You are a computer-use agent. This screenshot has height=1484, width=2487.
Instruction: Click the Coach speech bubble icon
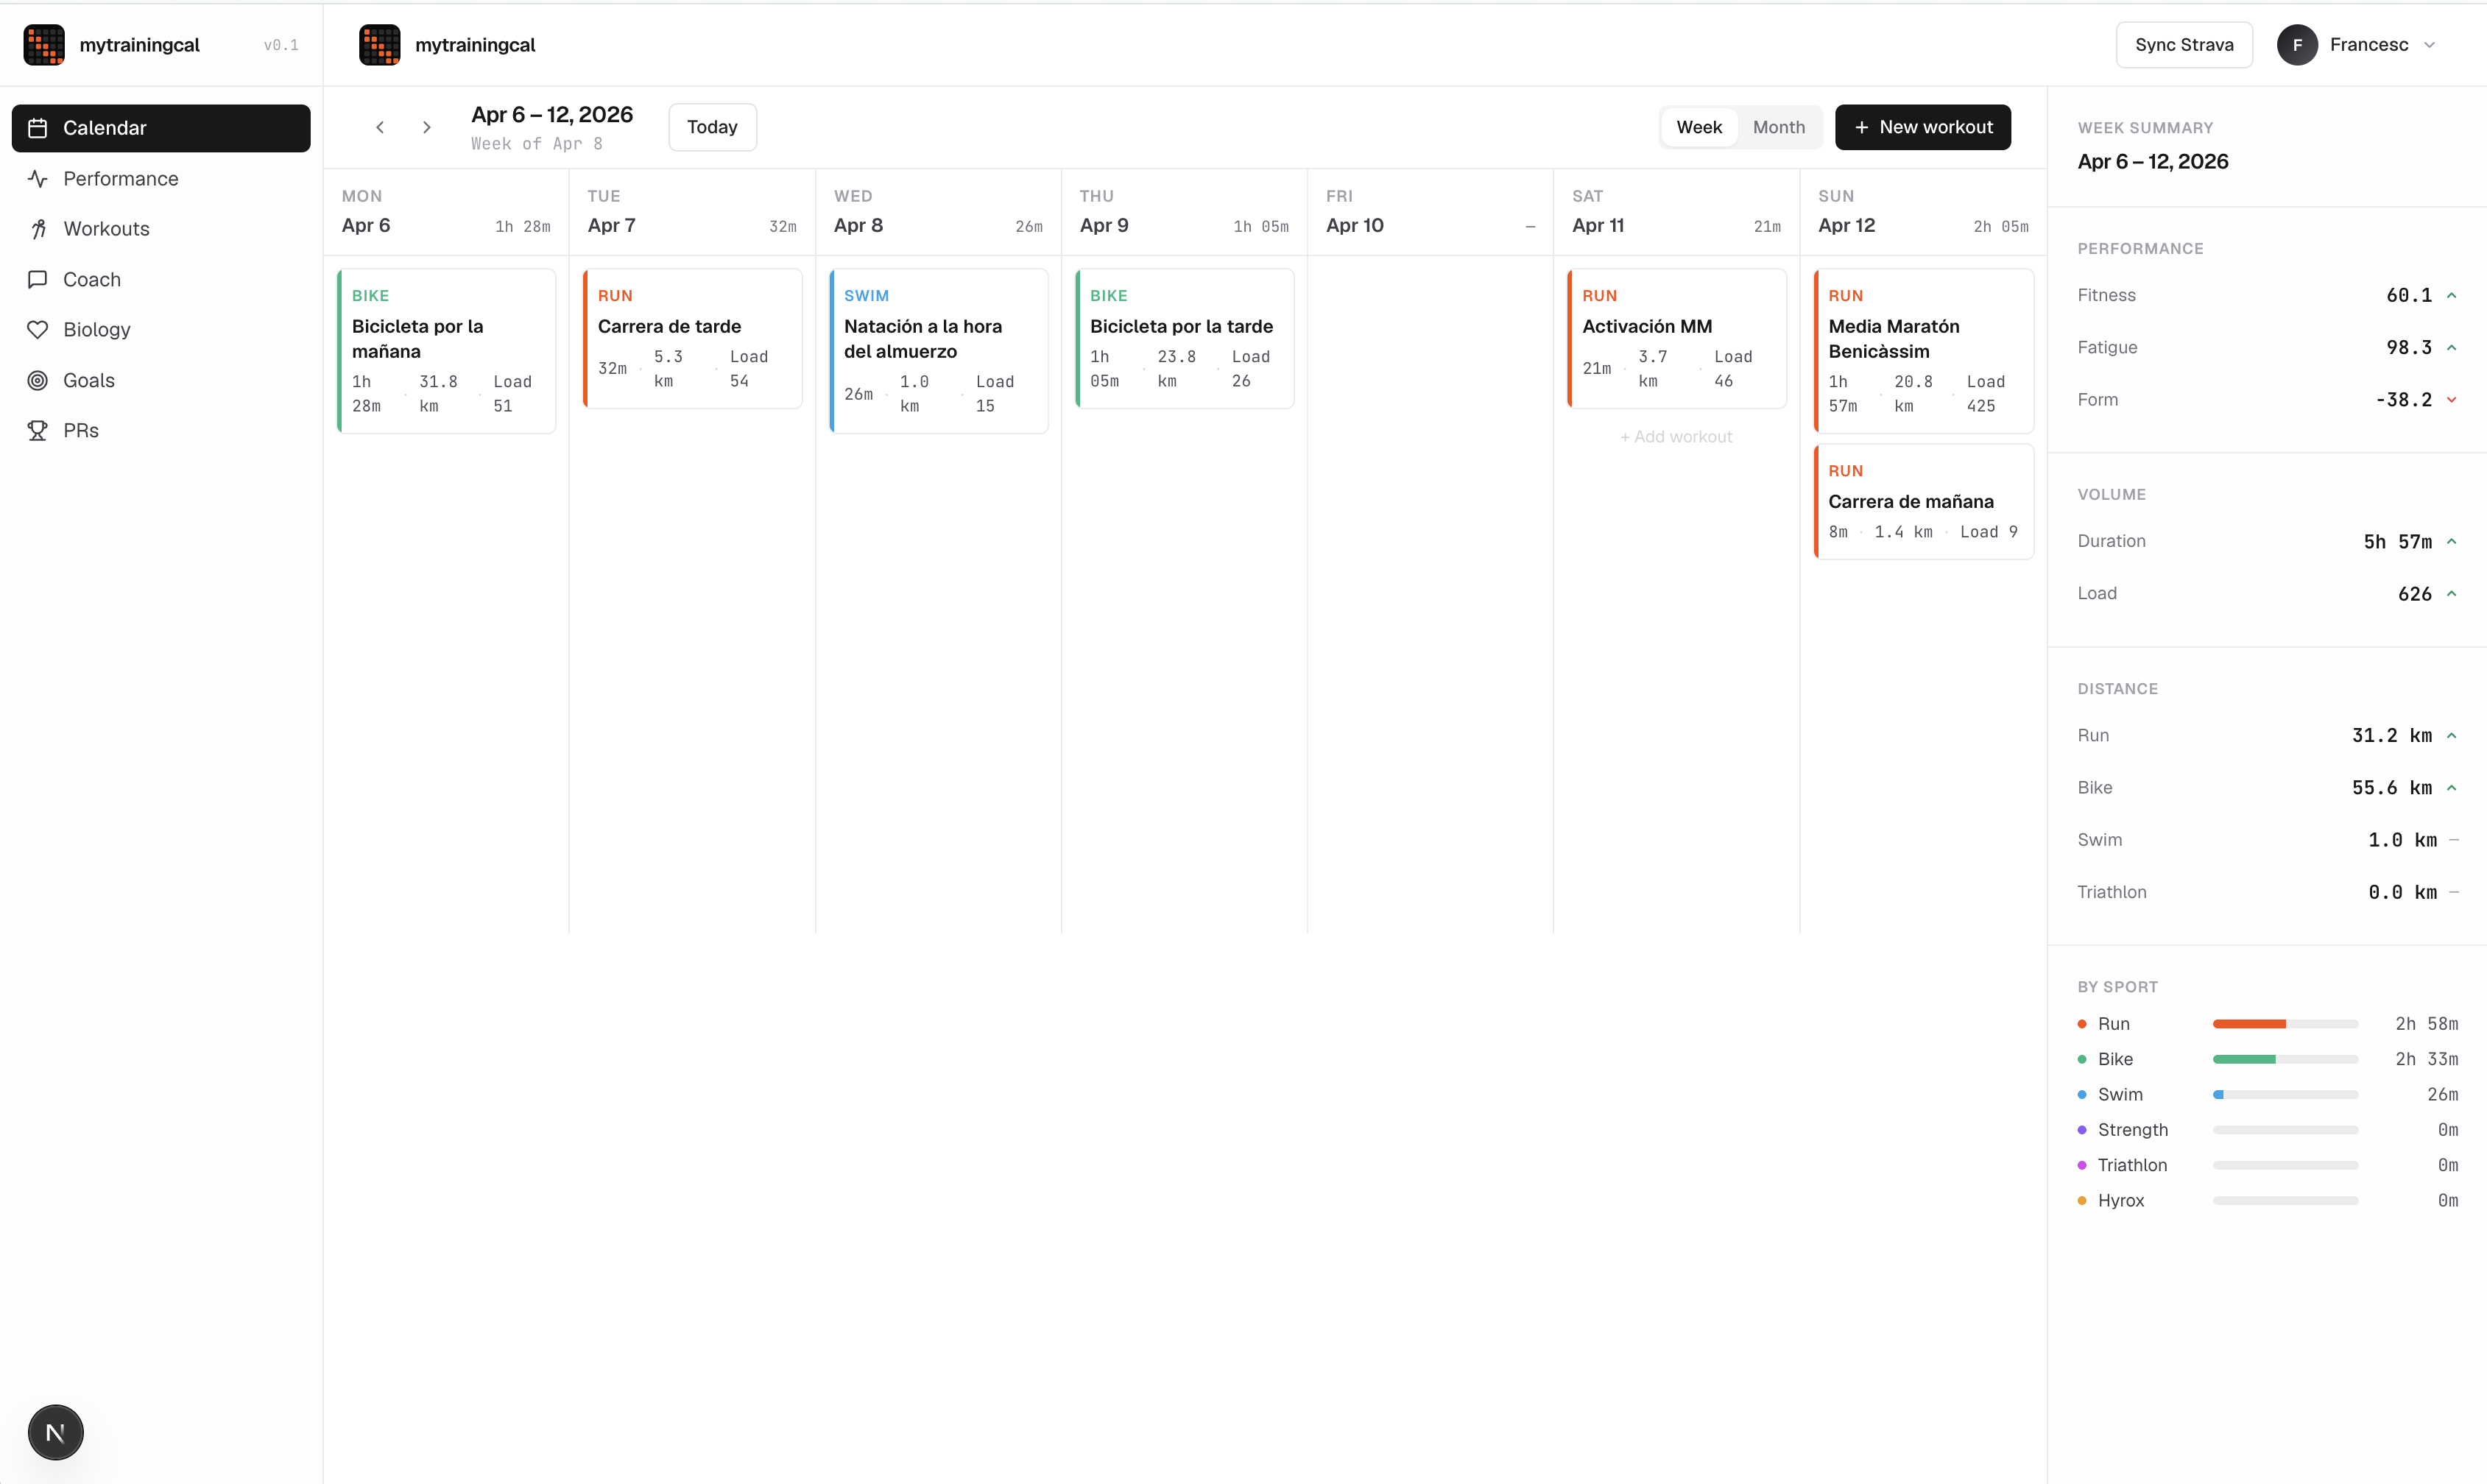38,280
